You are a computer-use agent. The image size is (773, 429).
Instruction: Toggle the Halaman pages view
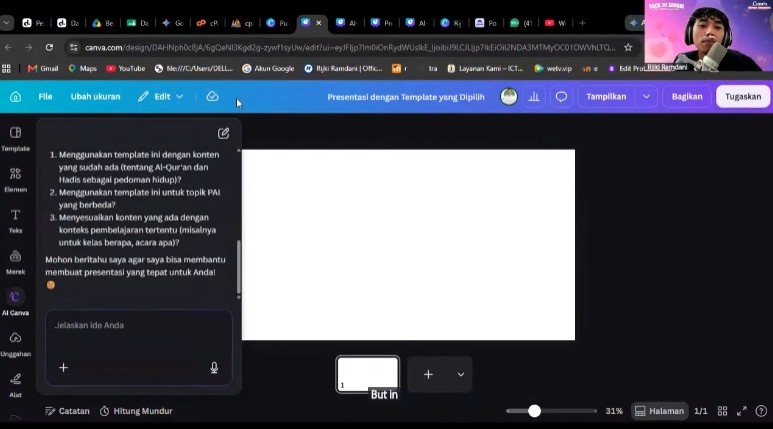tap(660, 411)
